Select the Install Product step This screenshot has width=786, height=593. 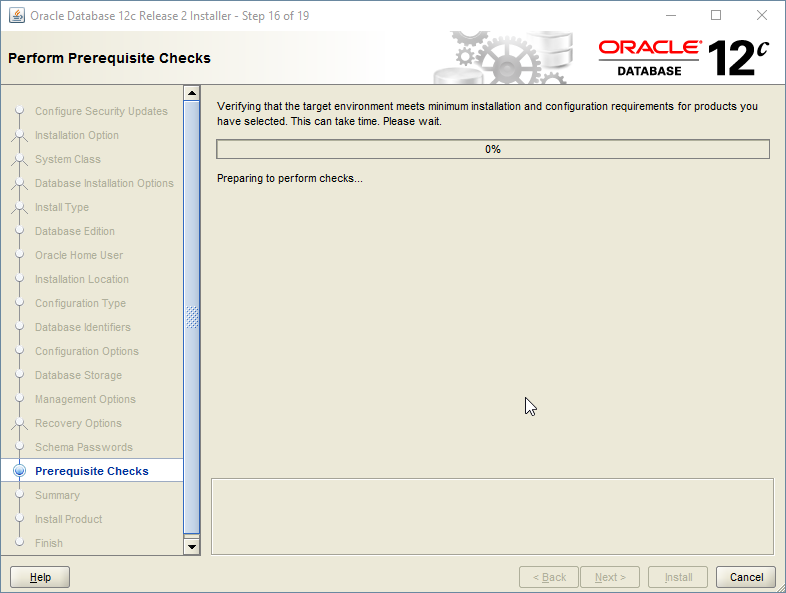point(69,519)
